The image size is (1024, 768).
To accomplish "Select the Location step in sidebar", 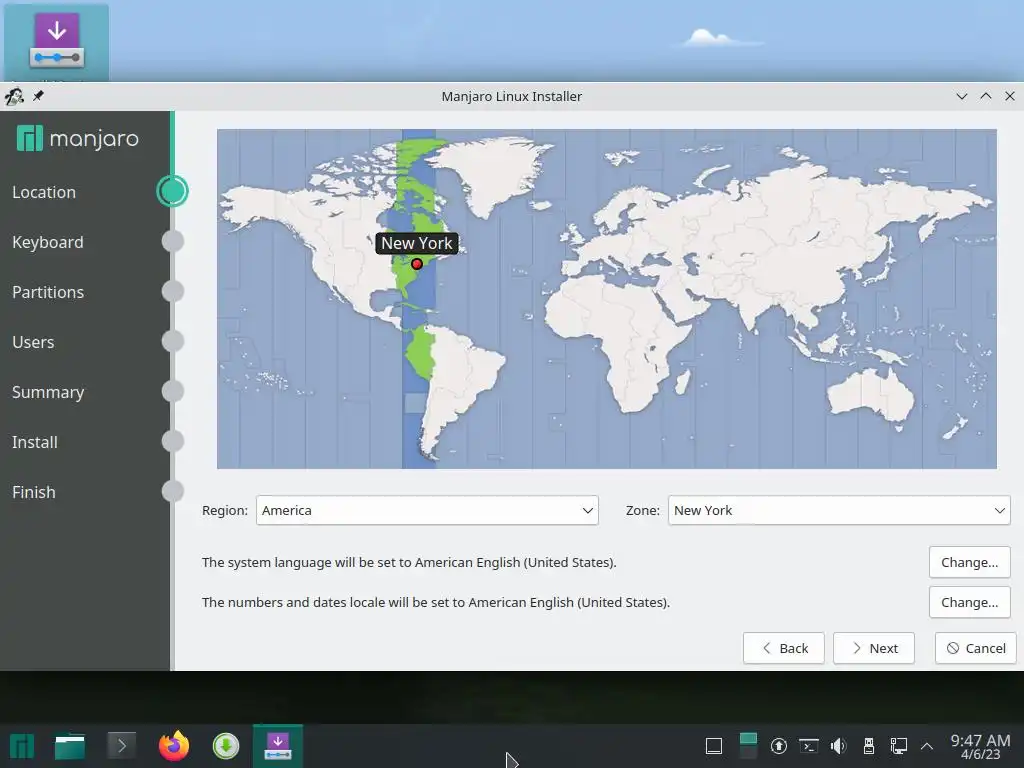I will coord(44,192).
